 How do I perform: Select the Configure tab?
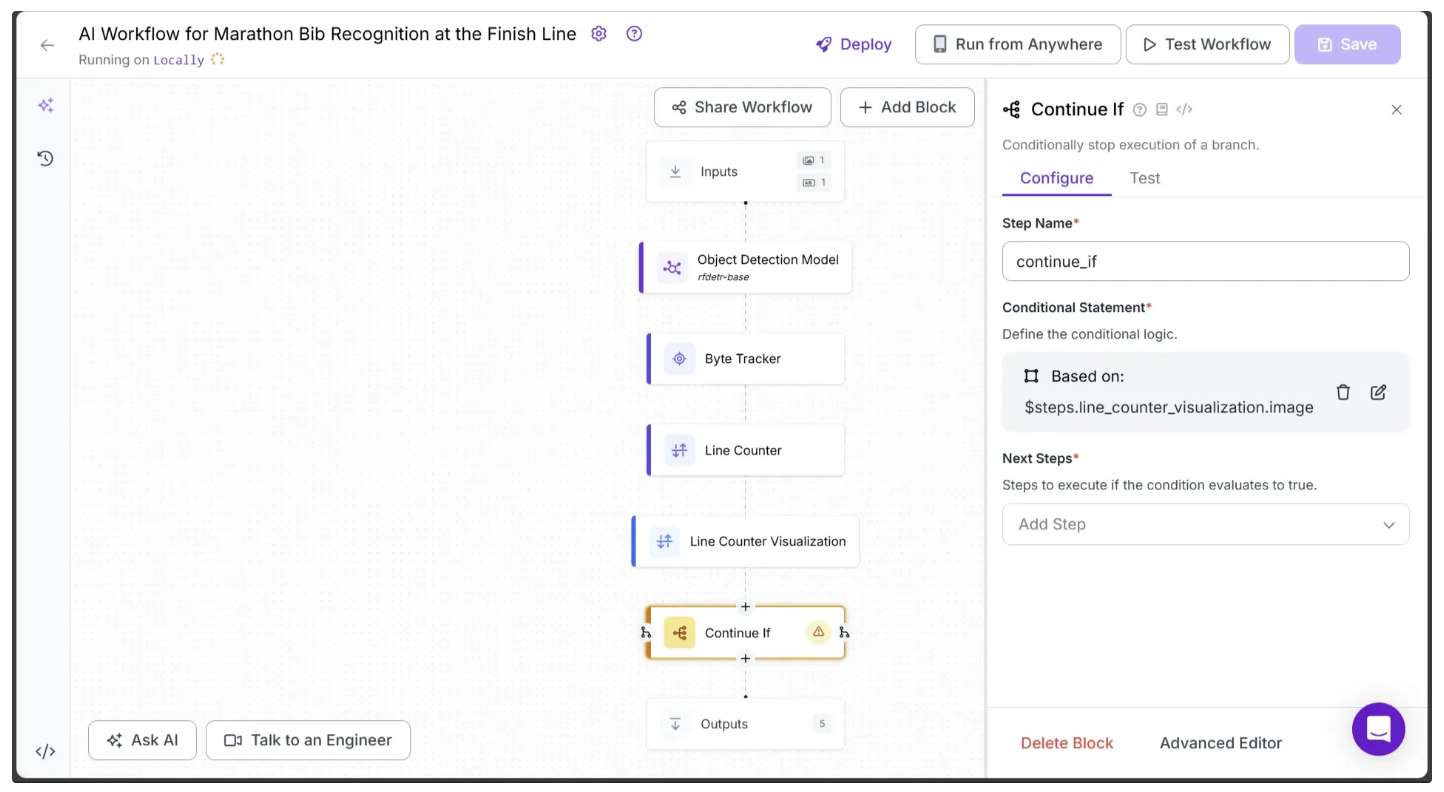pyautogui.click(x=1056, y=178)
